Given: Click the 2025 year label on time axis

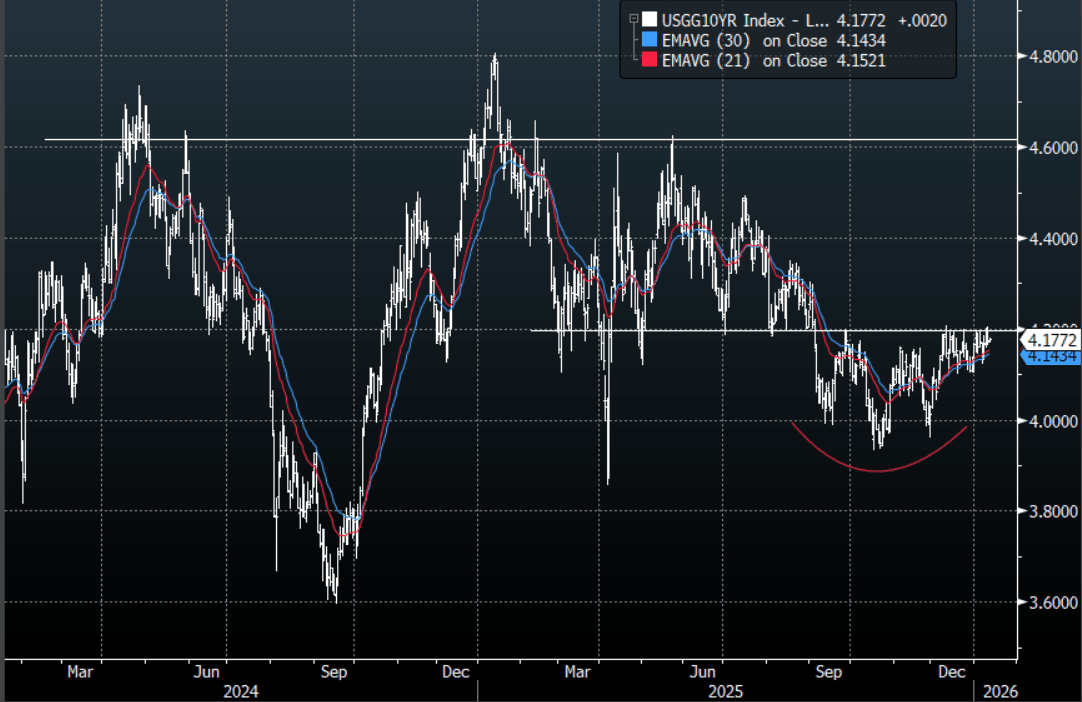Looking at the screenshot, I should click(x=721, y=691).
